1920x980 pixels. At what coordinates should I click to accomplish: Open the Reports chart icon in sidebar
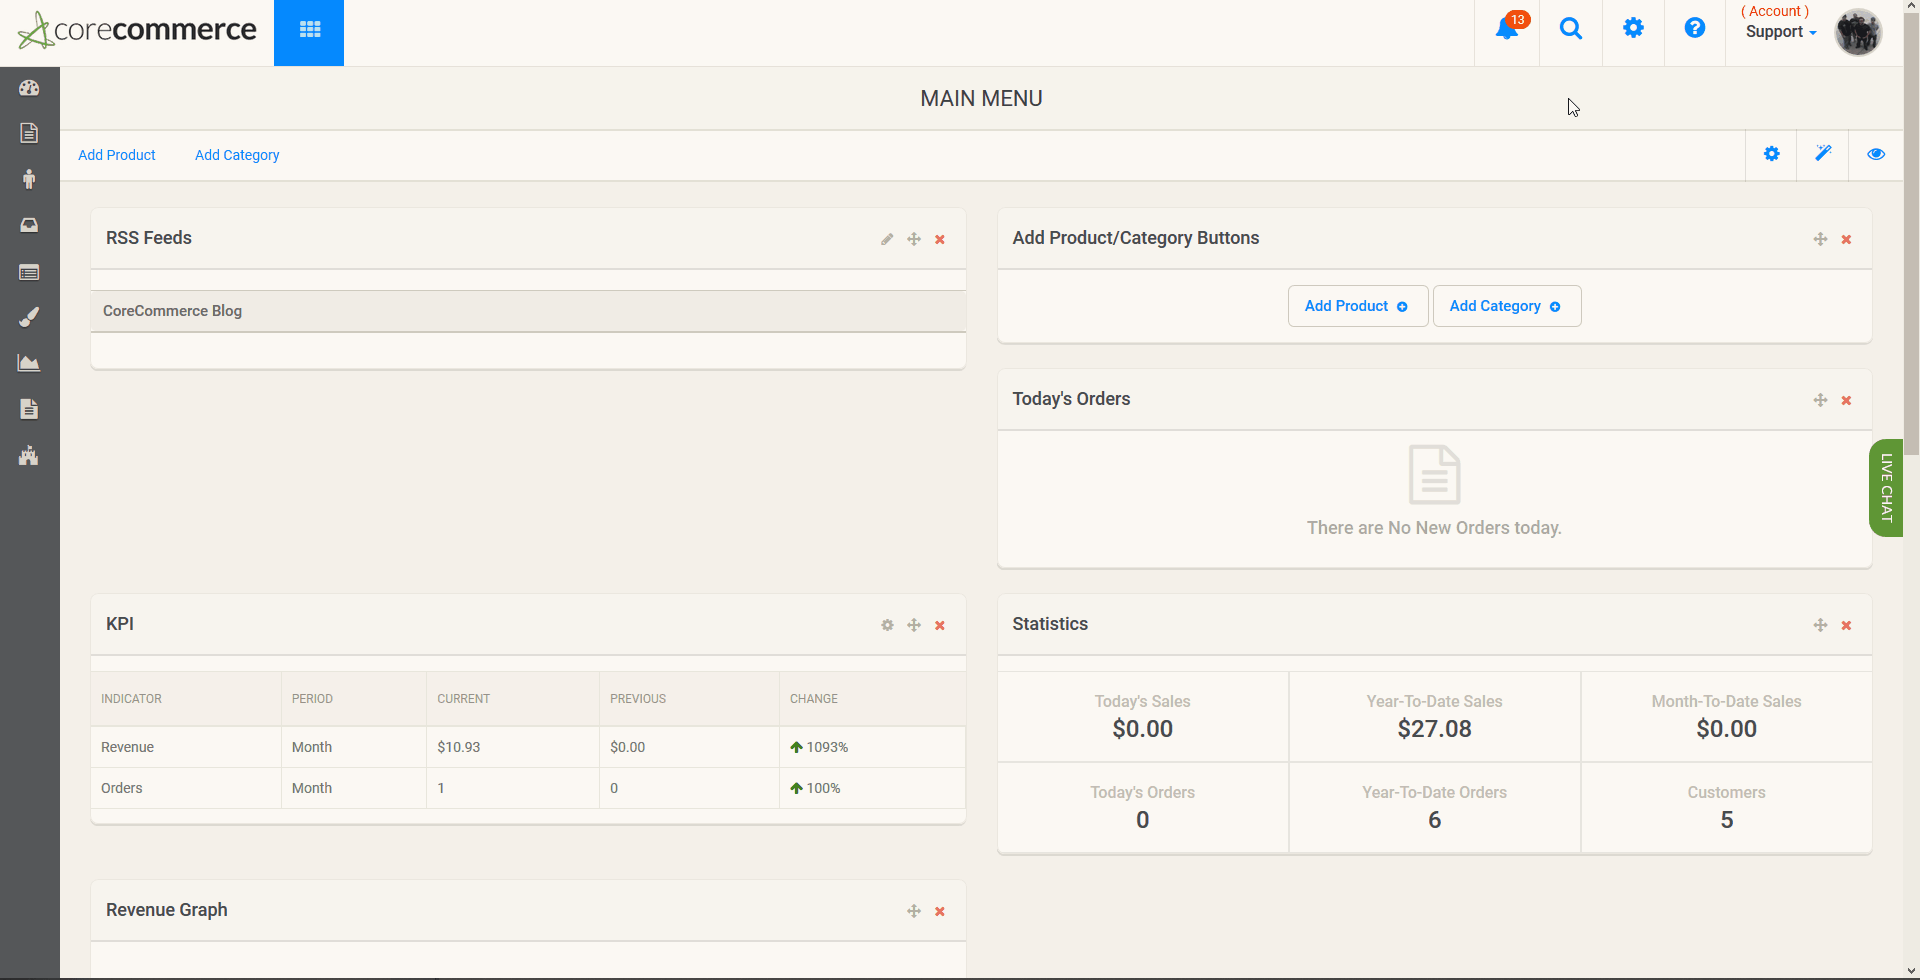point(29,363)
